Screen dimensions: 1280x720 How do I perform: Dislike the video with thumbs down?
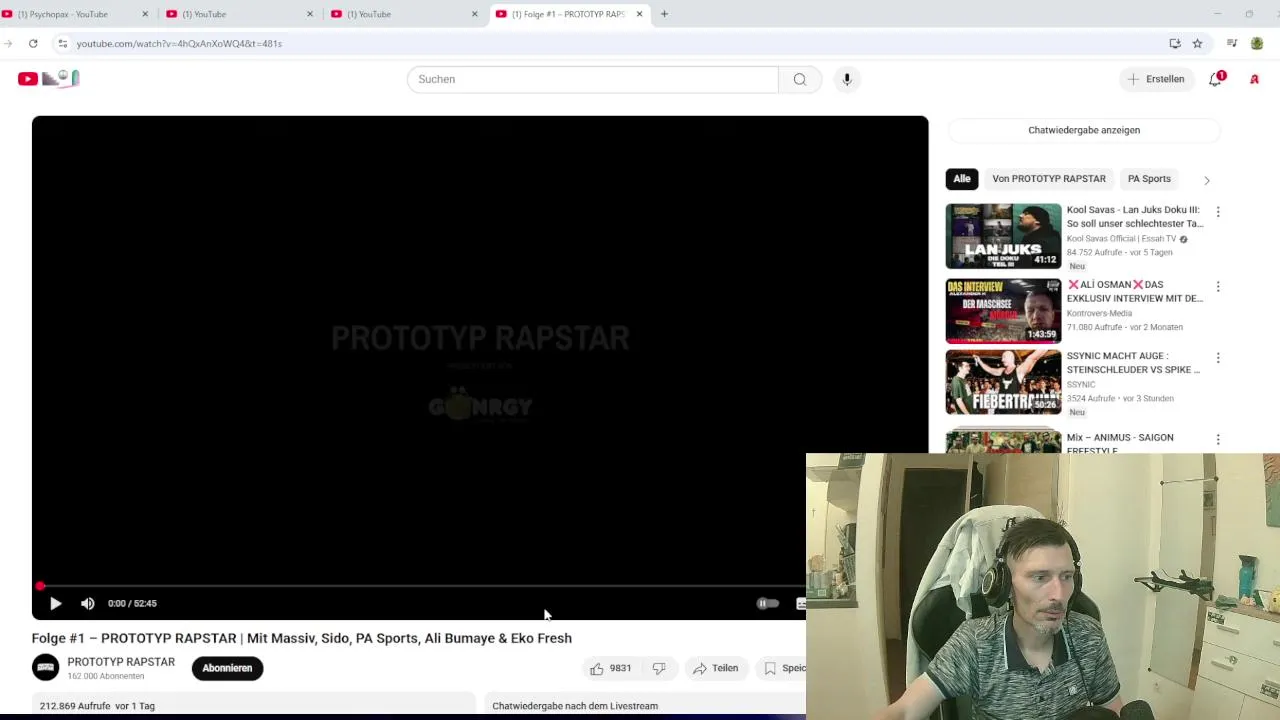click(659, 668)
